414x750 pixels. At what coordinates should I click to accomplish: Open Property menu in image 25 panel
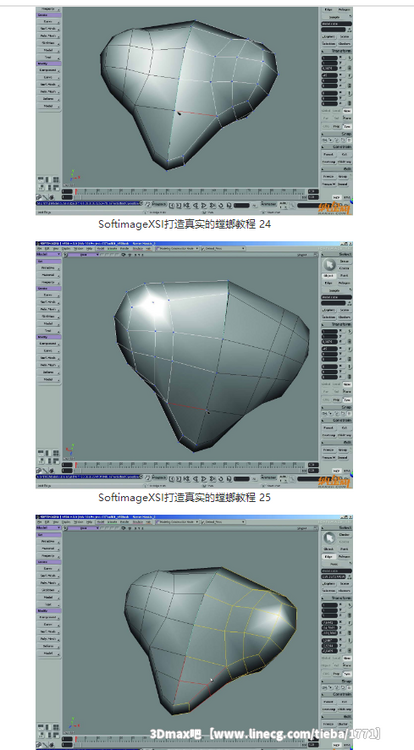coord(49,282)
